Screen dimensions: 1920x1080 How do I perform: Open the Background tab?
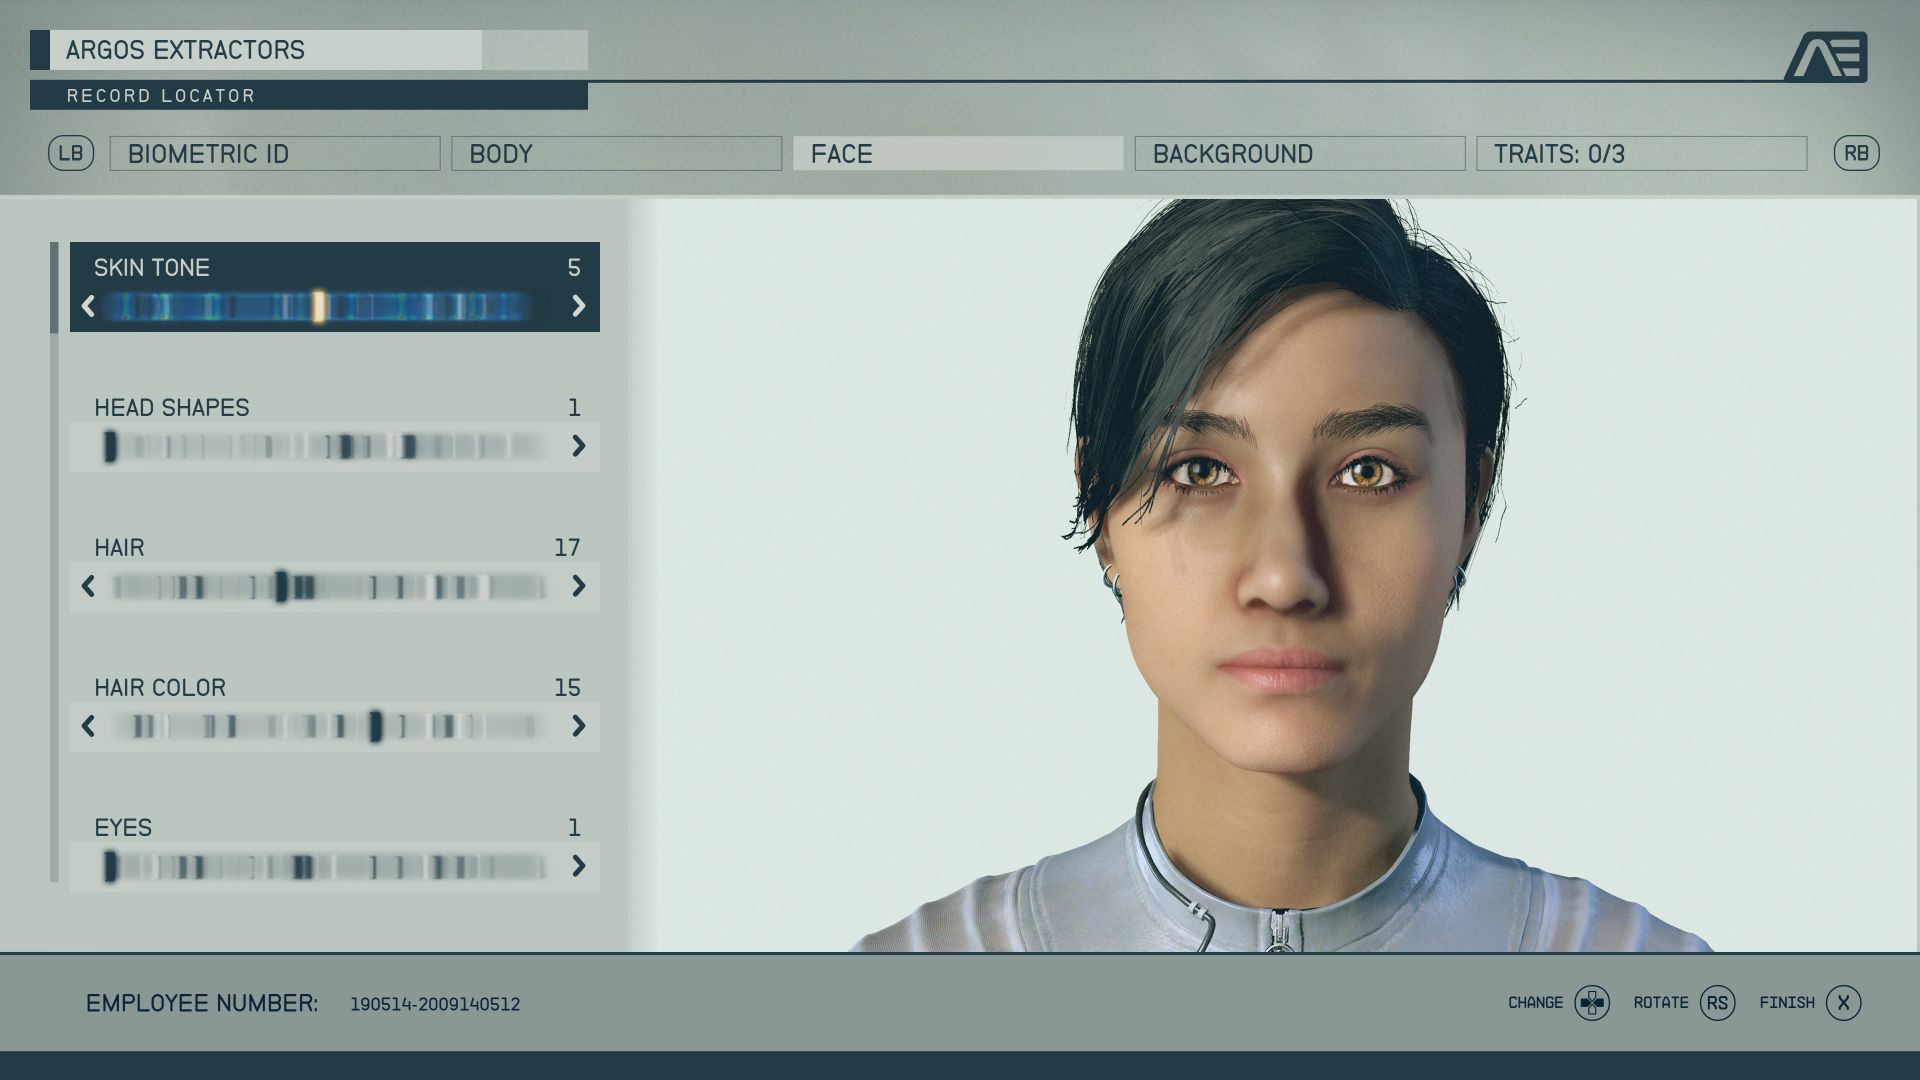(1299, 154)
